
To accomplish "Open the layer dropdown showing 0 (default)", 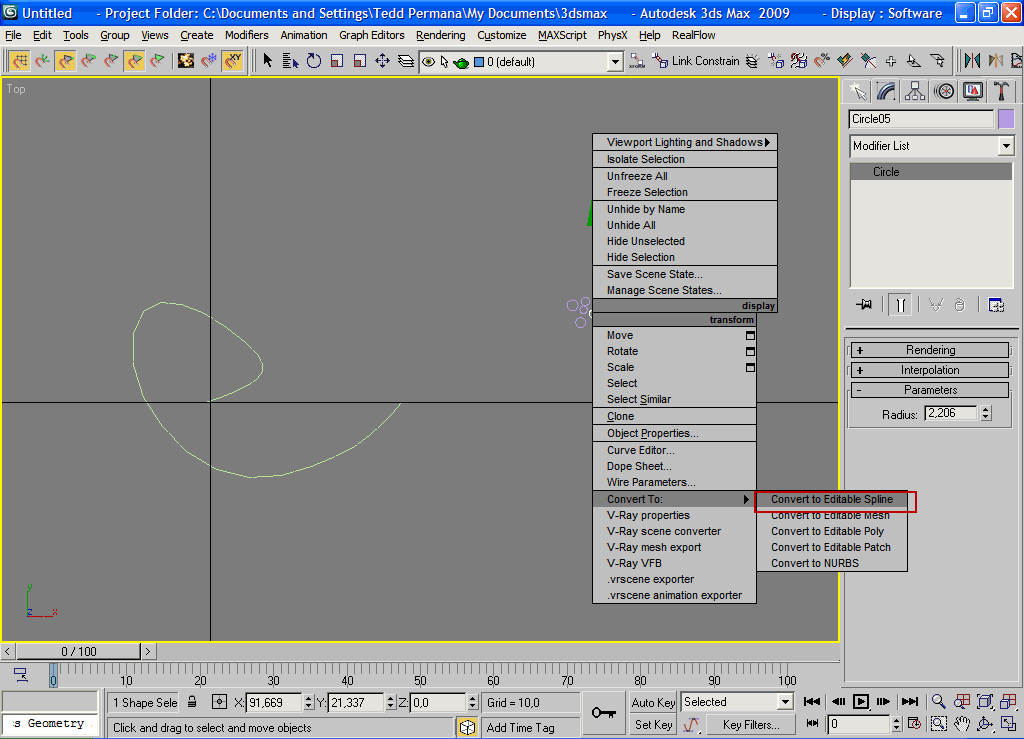I will coord(615,62).
